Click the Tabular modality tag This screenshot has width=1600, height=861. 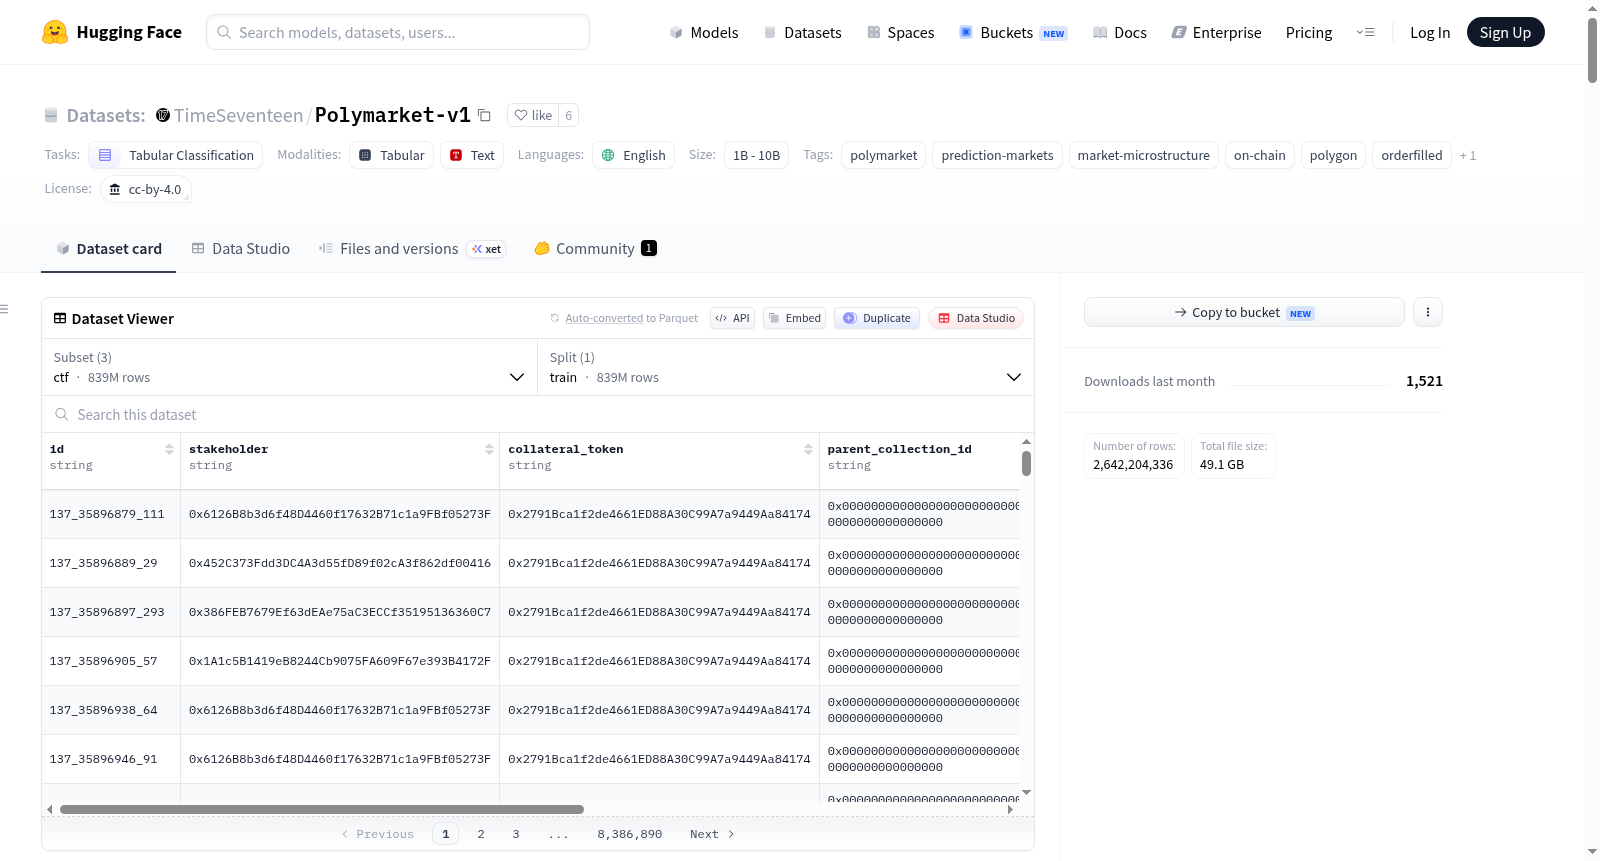click(393, 155)
